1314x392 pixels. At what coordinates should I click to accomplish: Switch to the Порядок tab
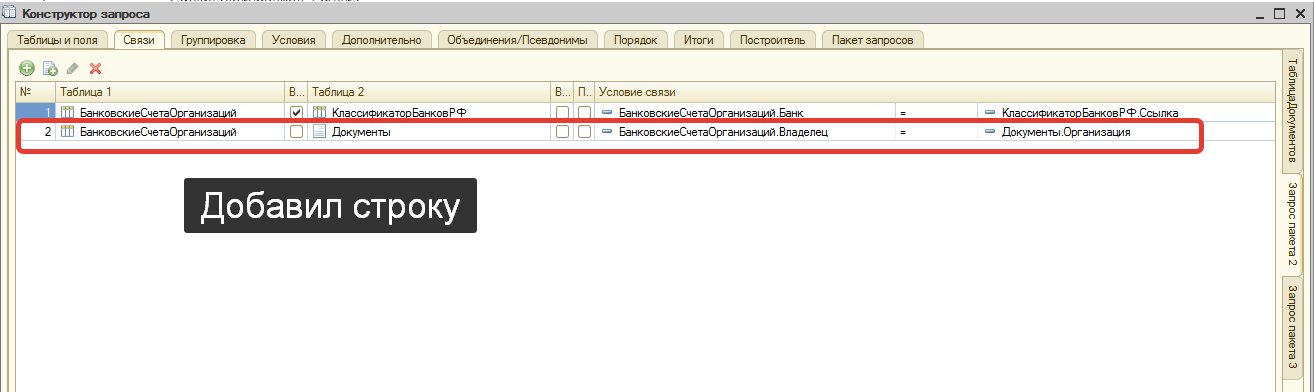tap(636, 40)
